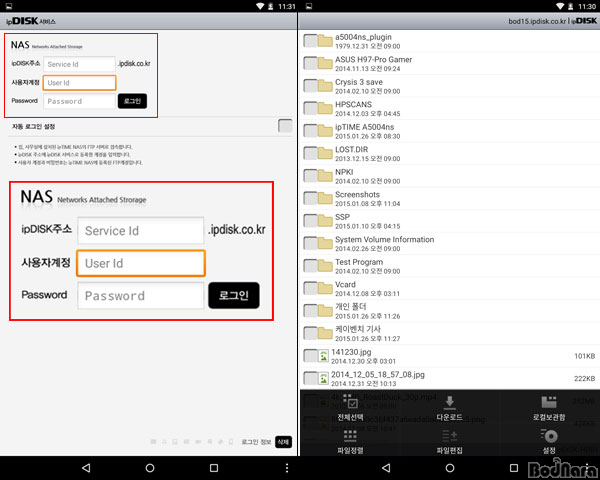Tick the System Volume Information checkbox
600x480 pixels.
tap(310, 243)
